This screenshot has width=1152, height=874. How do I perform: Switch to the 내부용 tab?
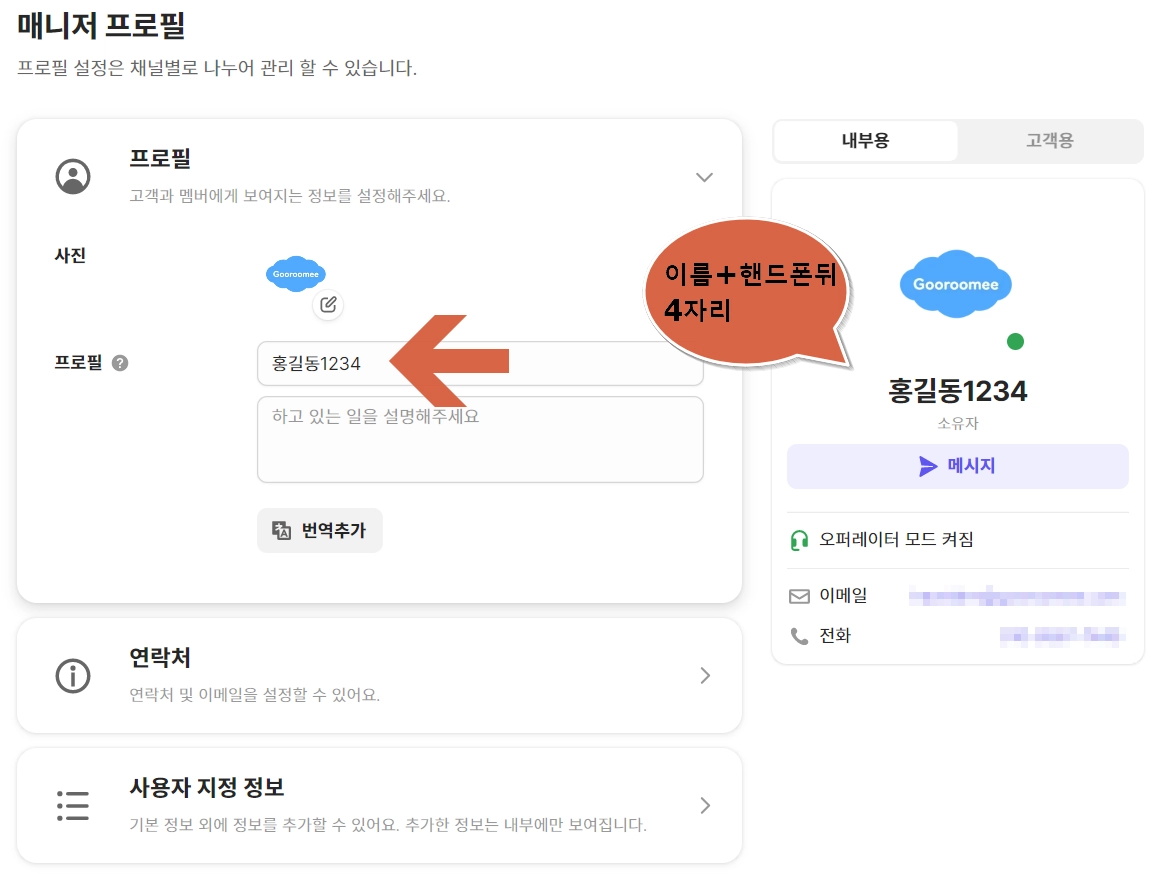pos(865,140)
